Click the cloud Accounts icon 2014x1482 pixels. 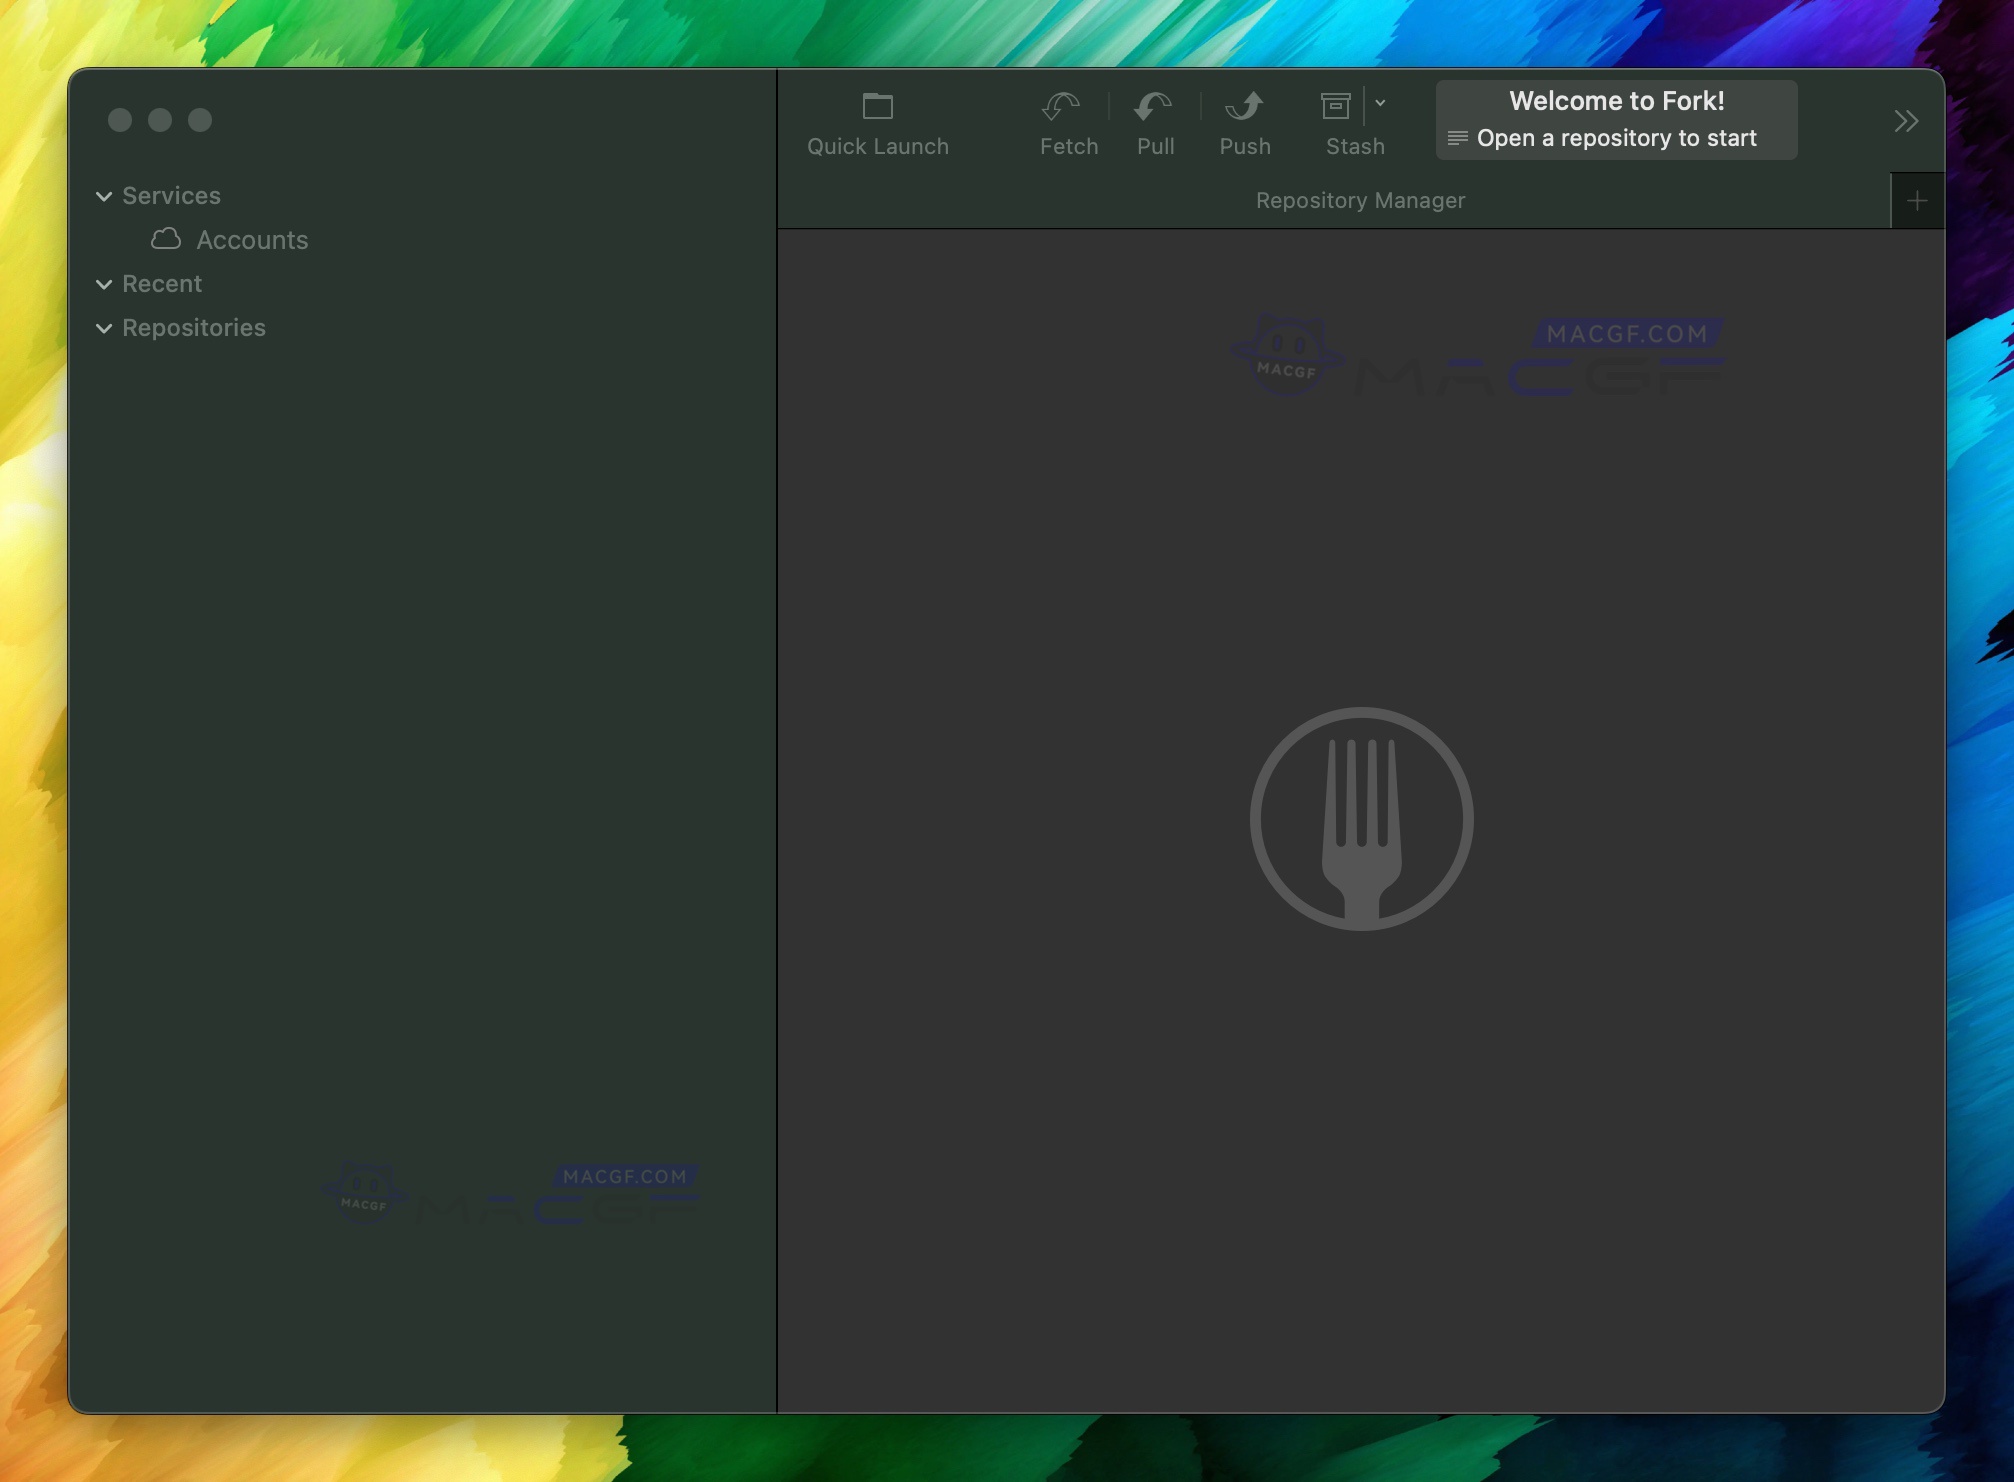[x=166, y=239]
